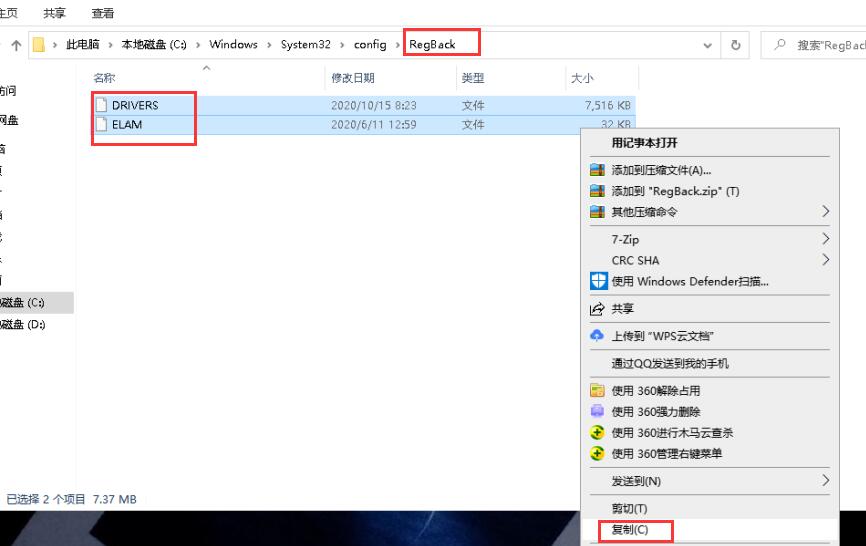Click the folder icon in address bar
The width and height of the screenshot is (866, 546).
coord(39,45)
